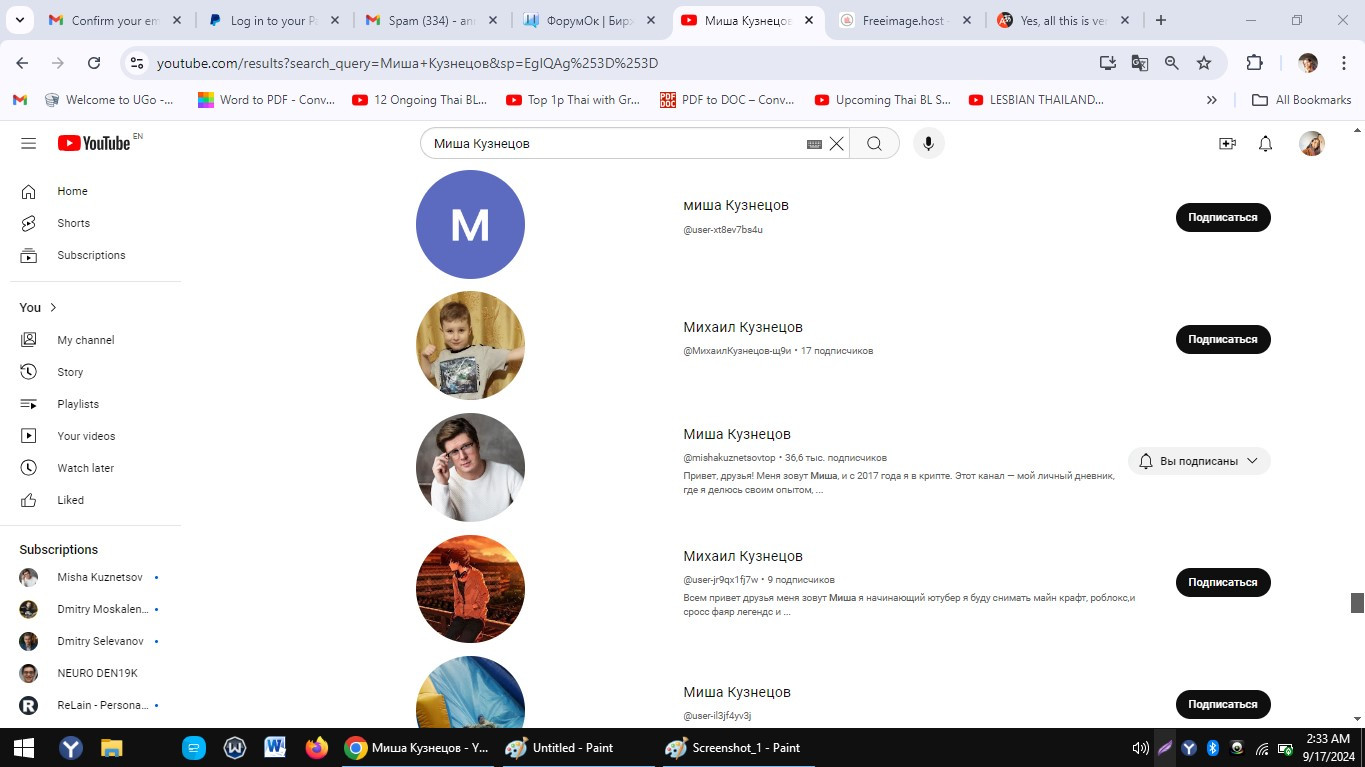Switch to Freeimage.host tab

(x=905, y=20)
